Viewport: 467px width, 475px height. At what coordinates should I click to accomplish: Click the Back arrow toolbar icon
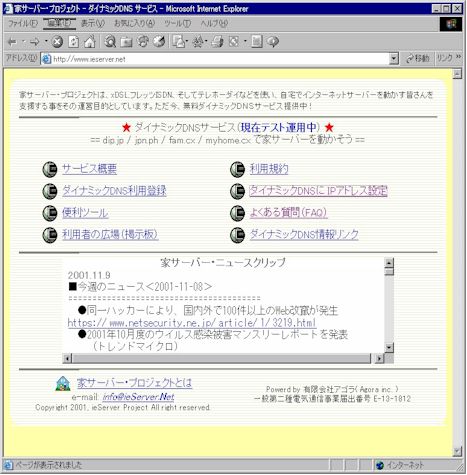(12, 42)
